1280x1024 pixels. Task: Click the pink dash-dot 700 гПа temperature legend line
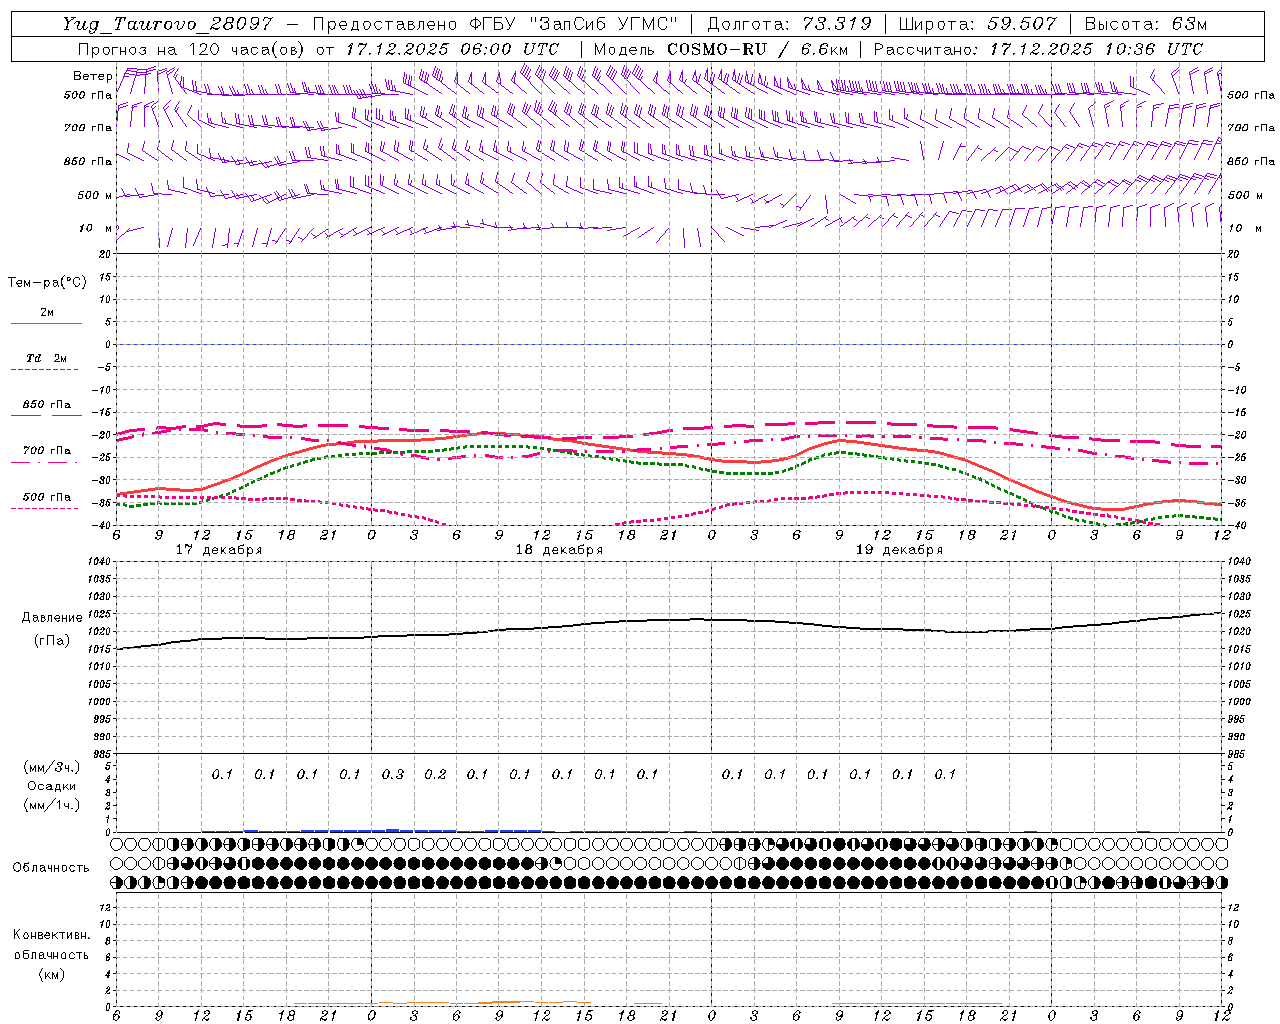(45, 461)
